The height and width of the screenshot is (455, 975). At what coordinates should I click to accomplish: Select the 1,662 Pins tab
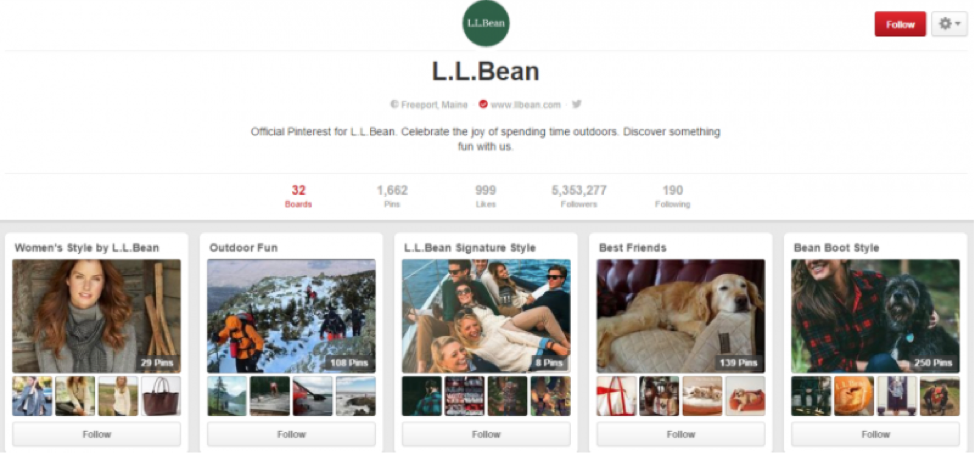click(x=392, y=196)
